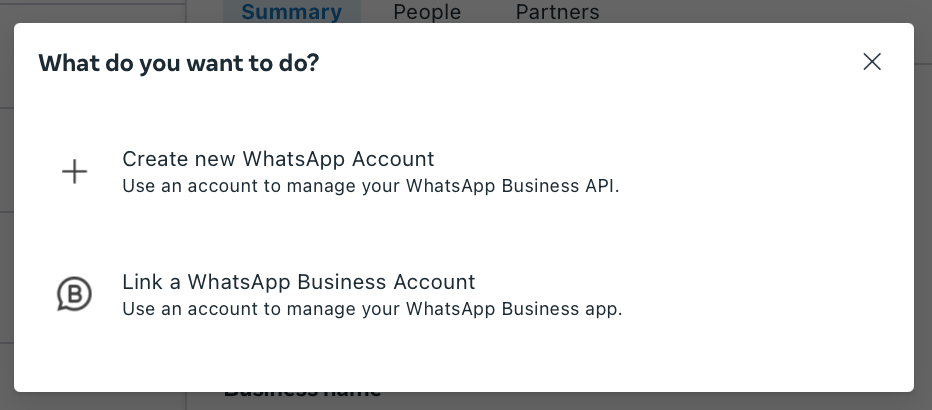
Task: Click the WhatsApp Business app description line
Action: [372, 309]
